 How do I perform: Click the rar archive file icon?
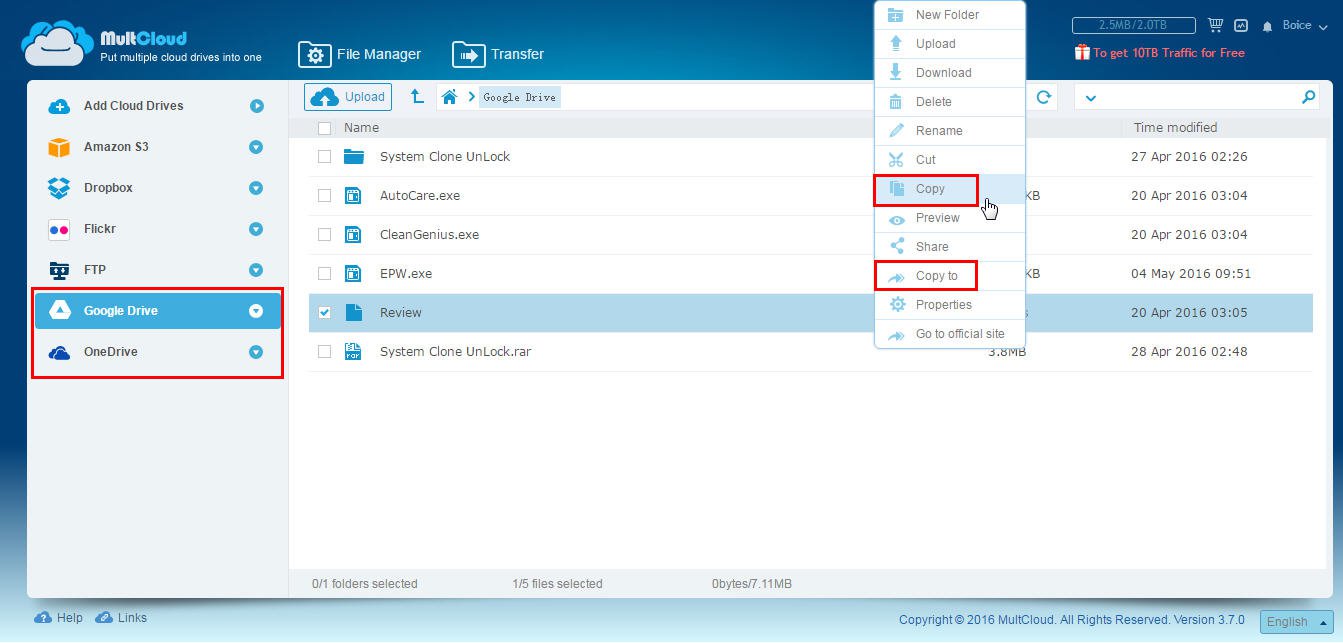pyautogui.click(x=353, y=351)
